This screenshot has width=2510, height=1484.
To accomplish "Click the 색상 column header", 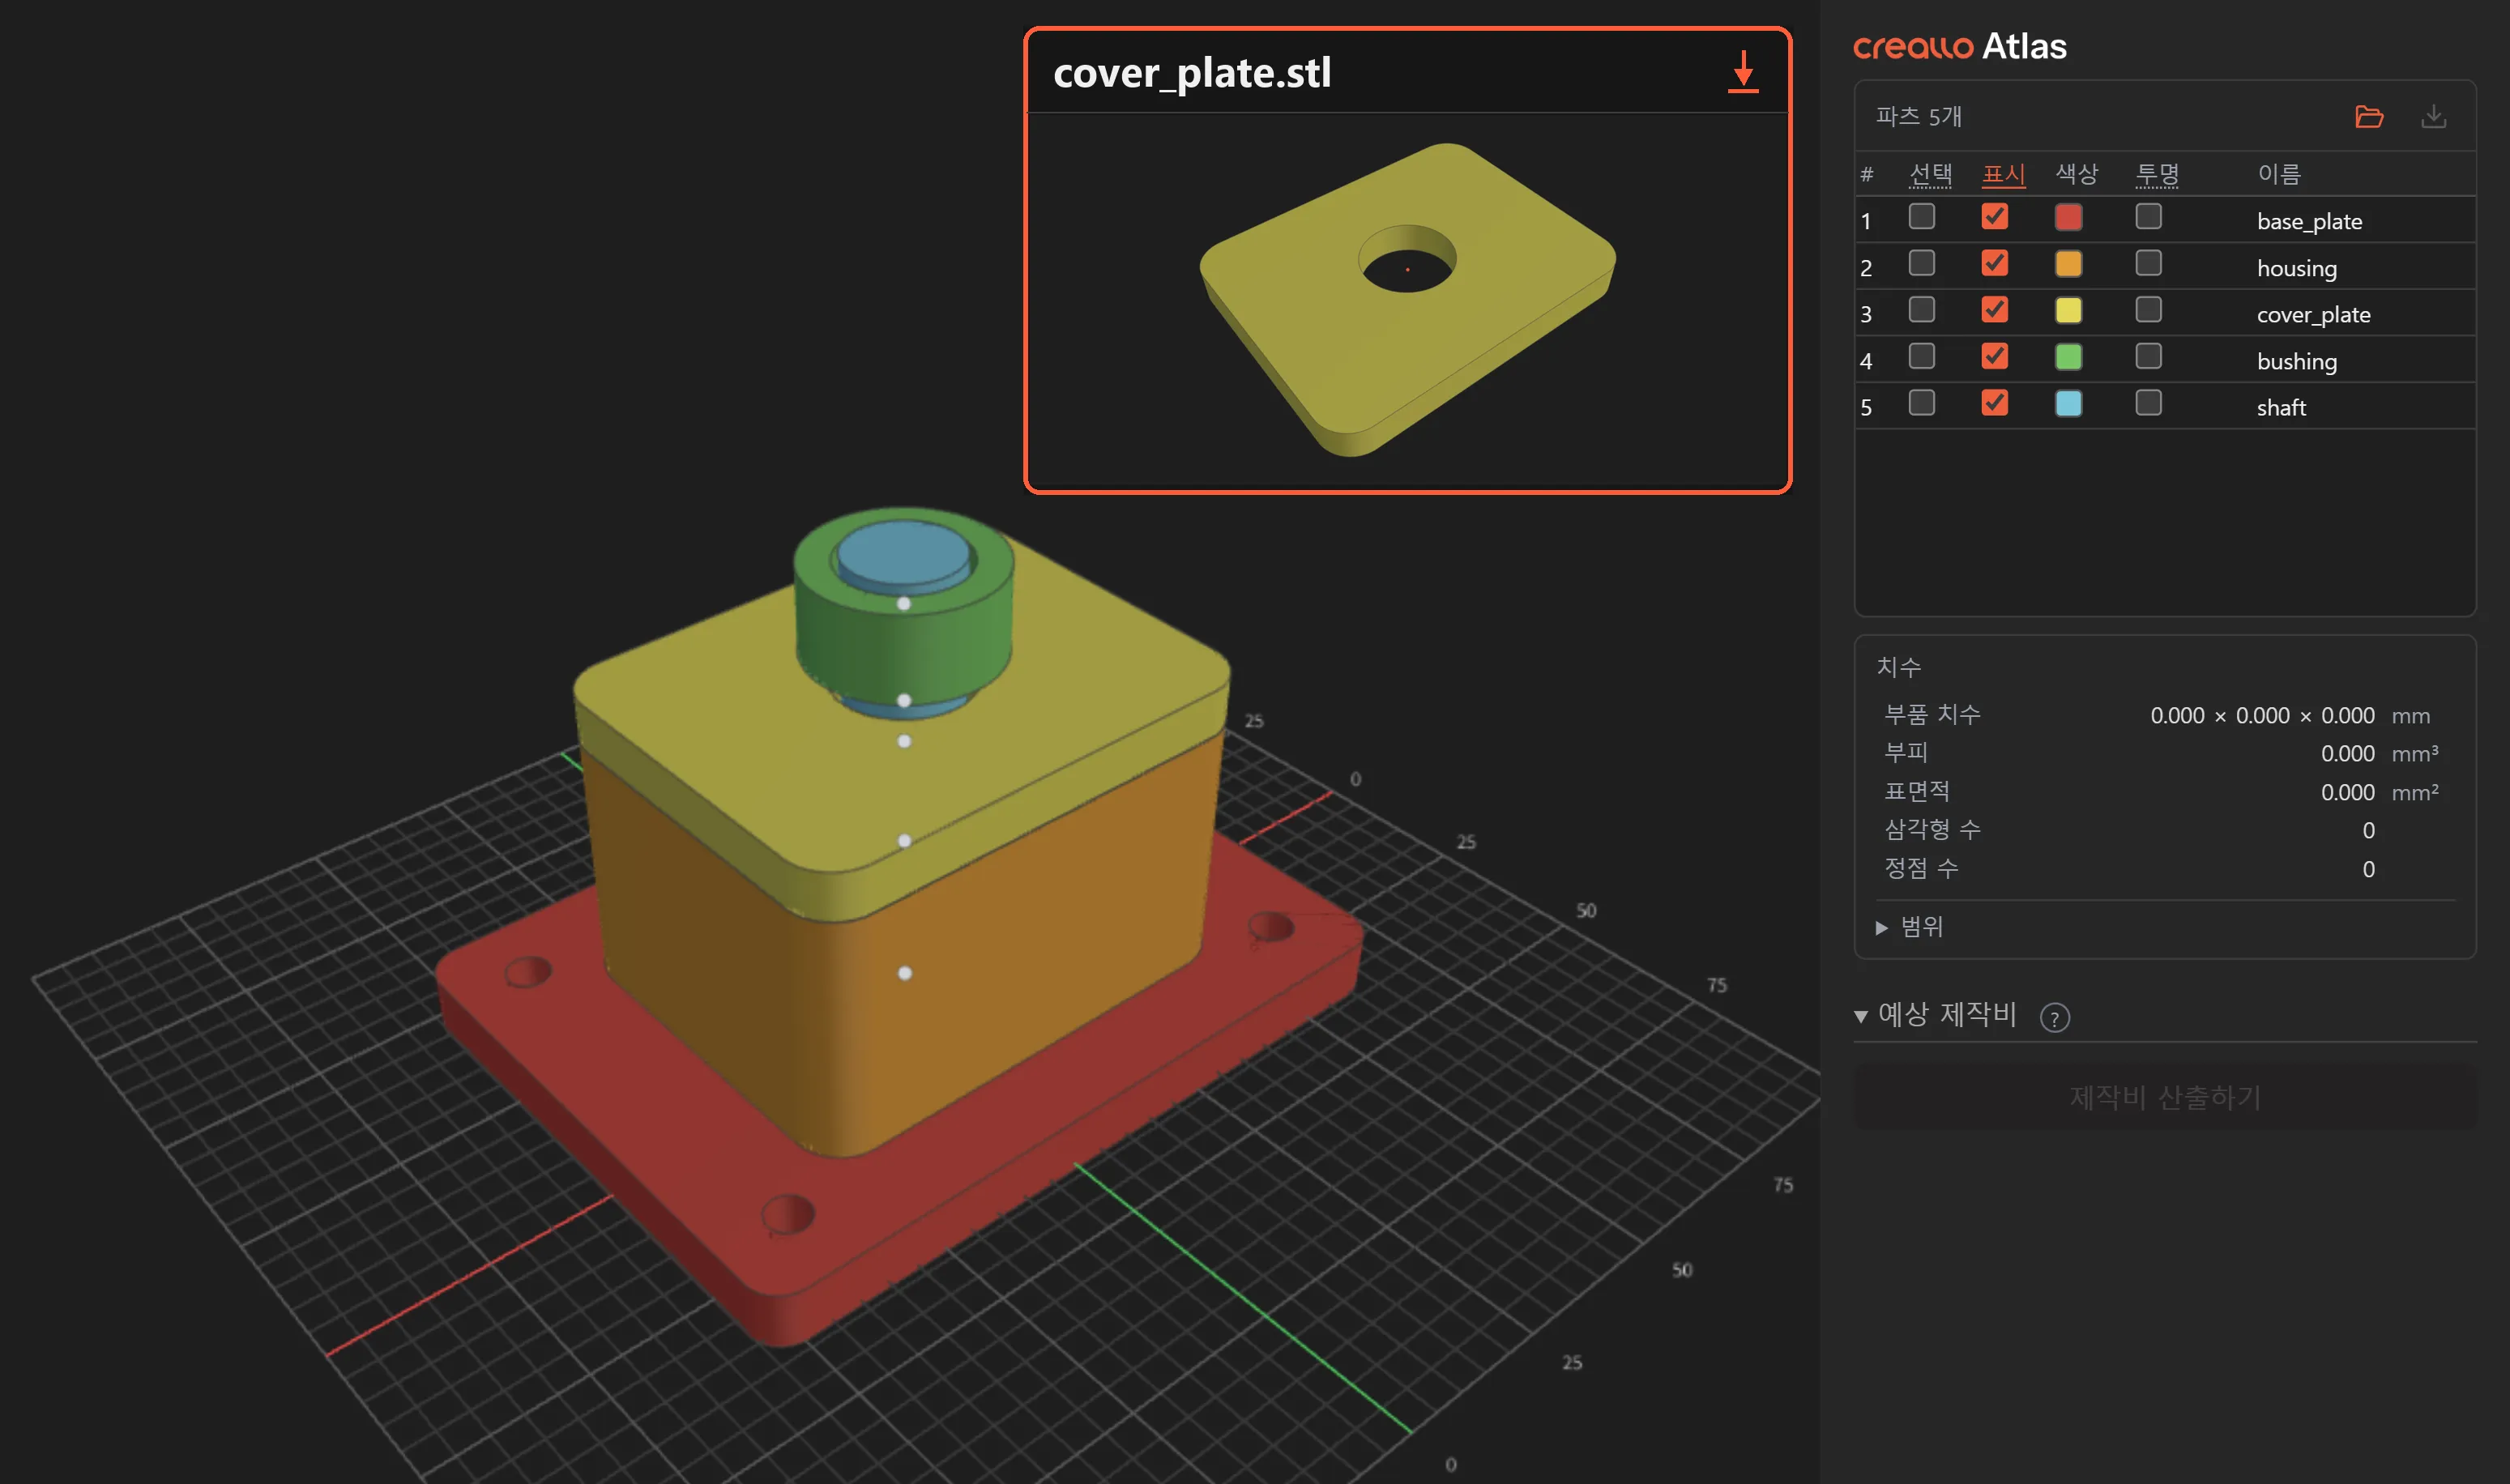I will 2076,174.
